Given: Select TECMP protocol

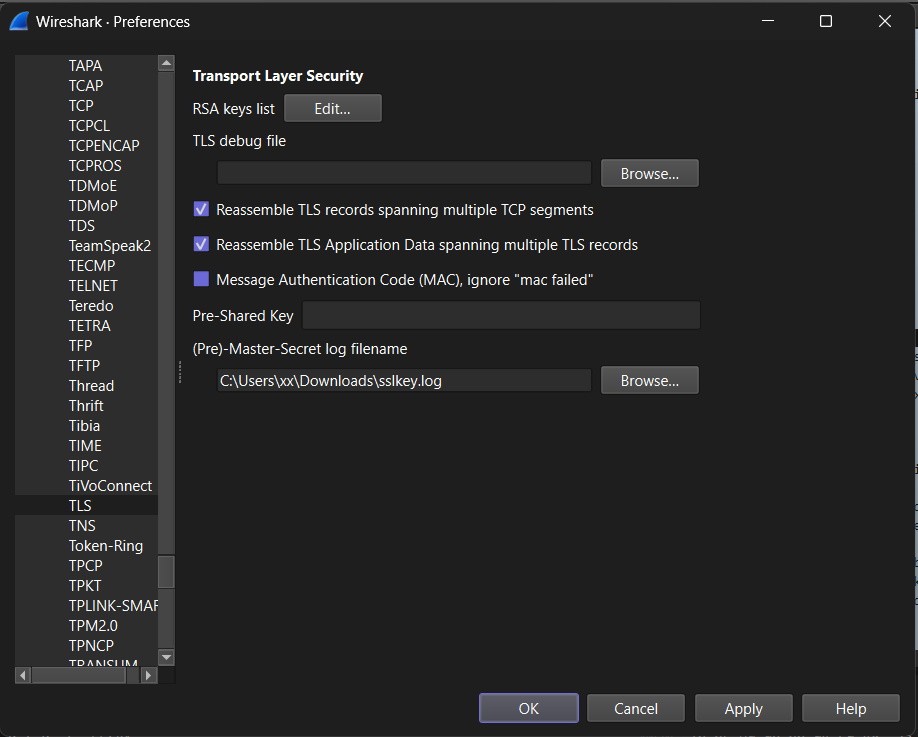Looking at the screenshot, I should tap(92, 266).
